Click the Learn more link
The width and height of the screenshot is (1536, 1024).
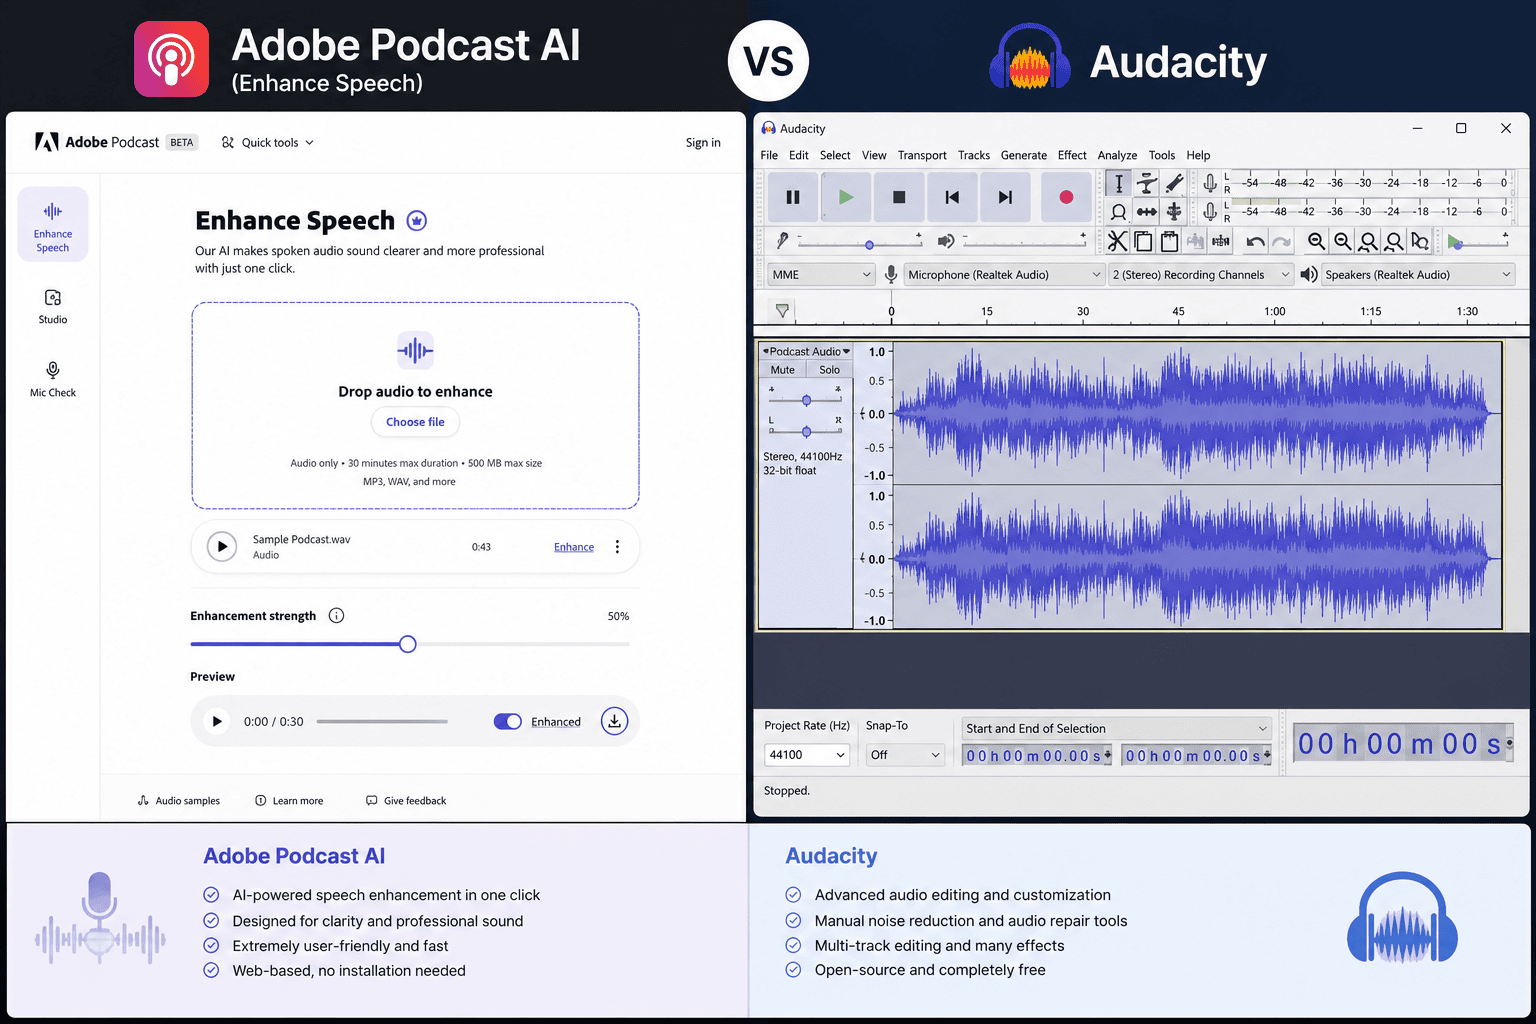289,801
